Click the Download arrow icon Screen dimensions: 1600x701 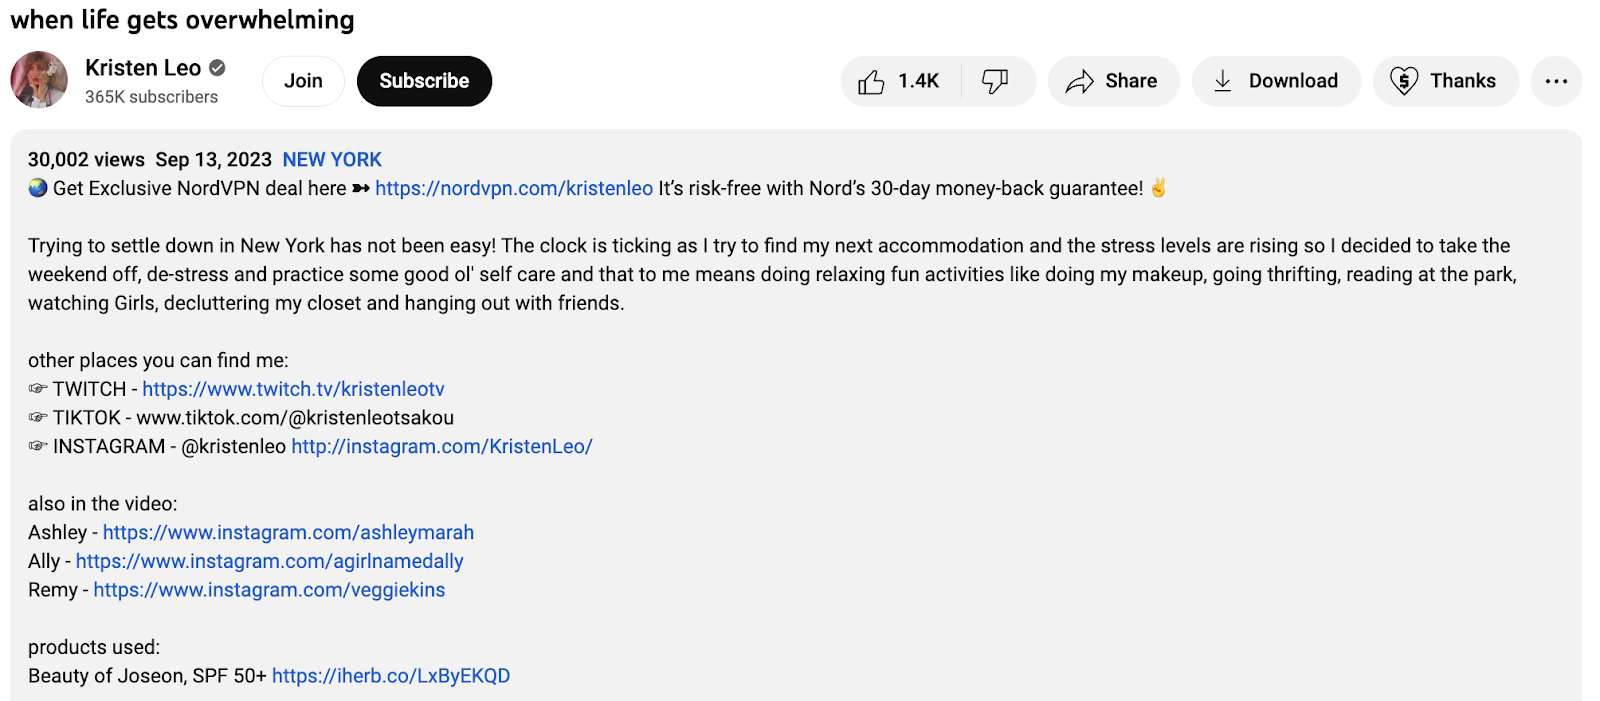pyautogui.click(x=1223, y=82)
